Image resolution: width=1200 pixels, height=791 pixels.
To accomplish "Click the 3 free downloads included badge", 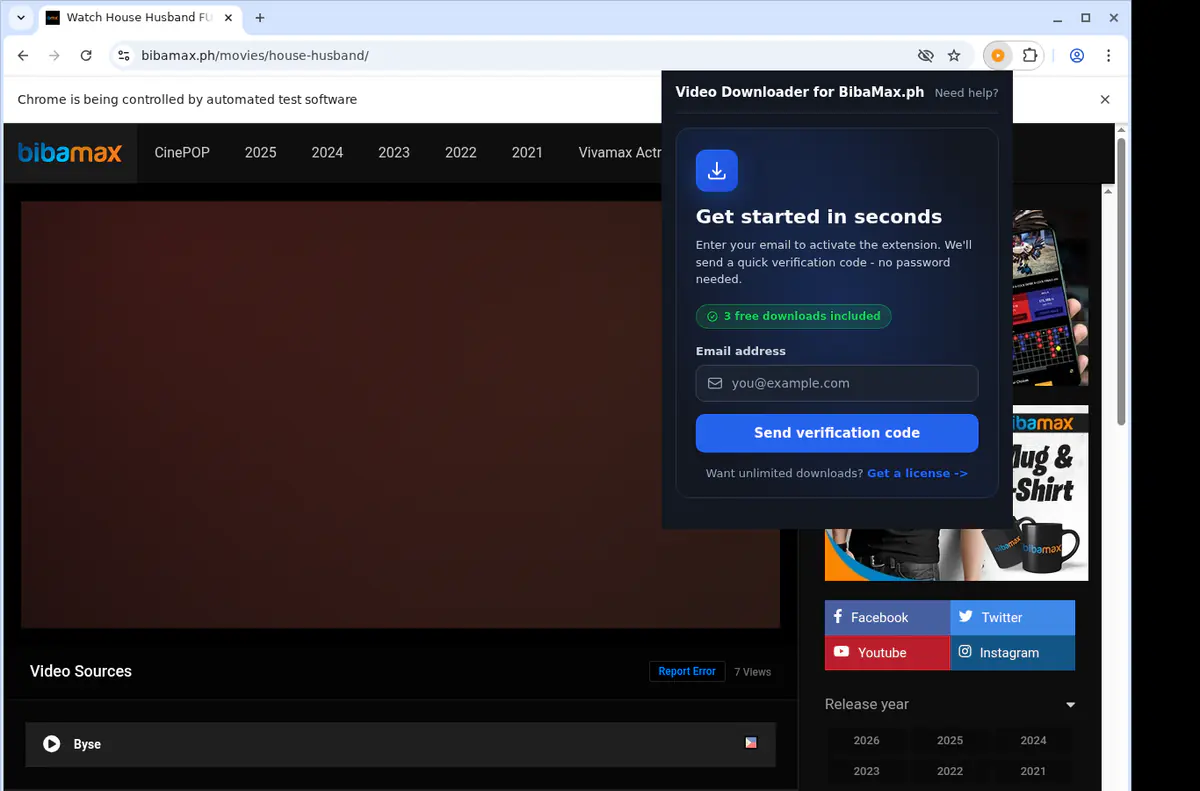I will pyautogui.click(x=794, y=316).
